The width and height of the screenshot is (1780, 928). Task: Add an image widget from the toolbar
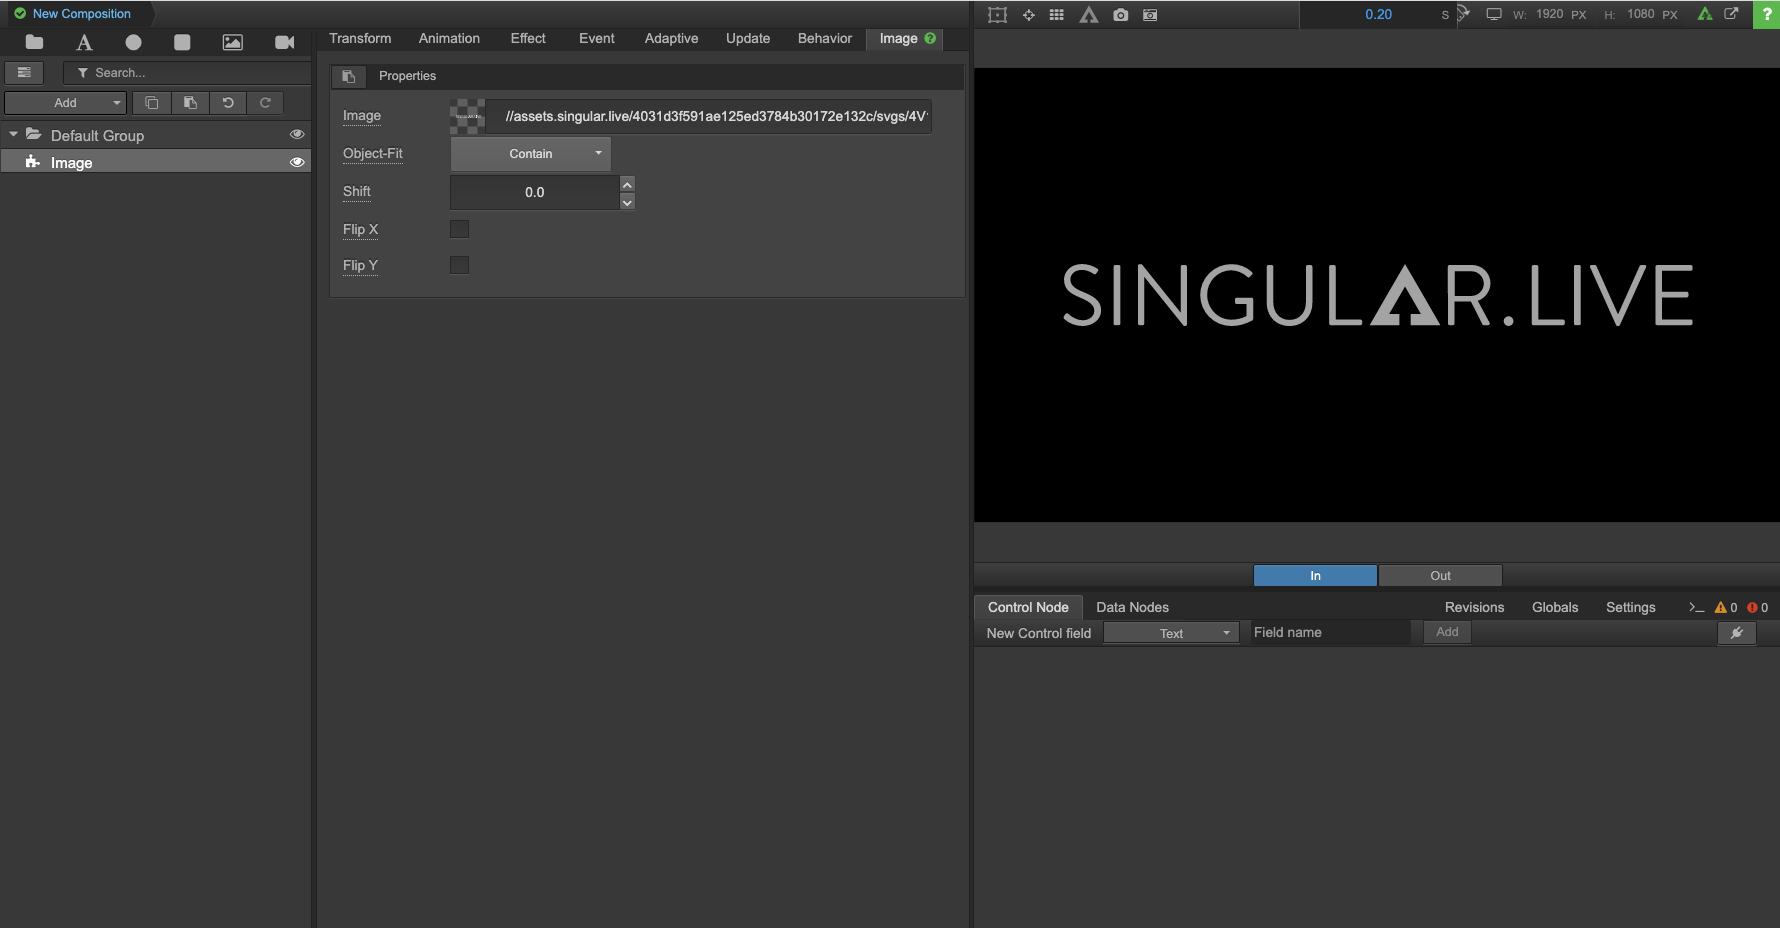click(x=232, y=42)
